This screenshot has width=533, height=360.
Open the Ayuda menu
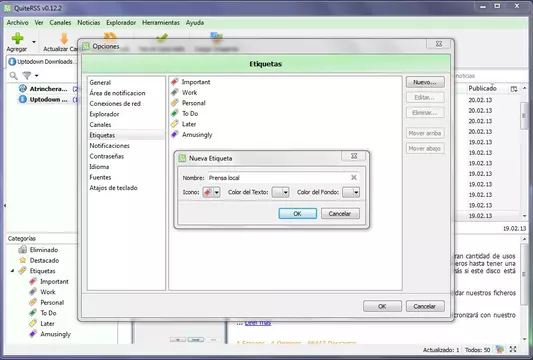195,22
